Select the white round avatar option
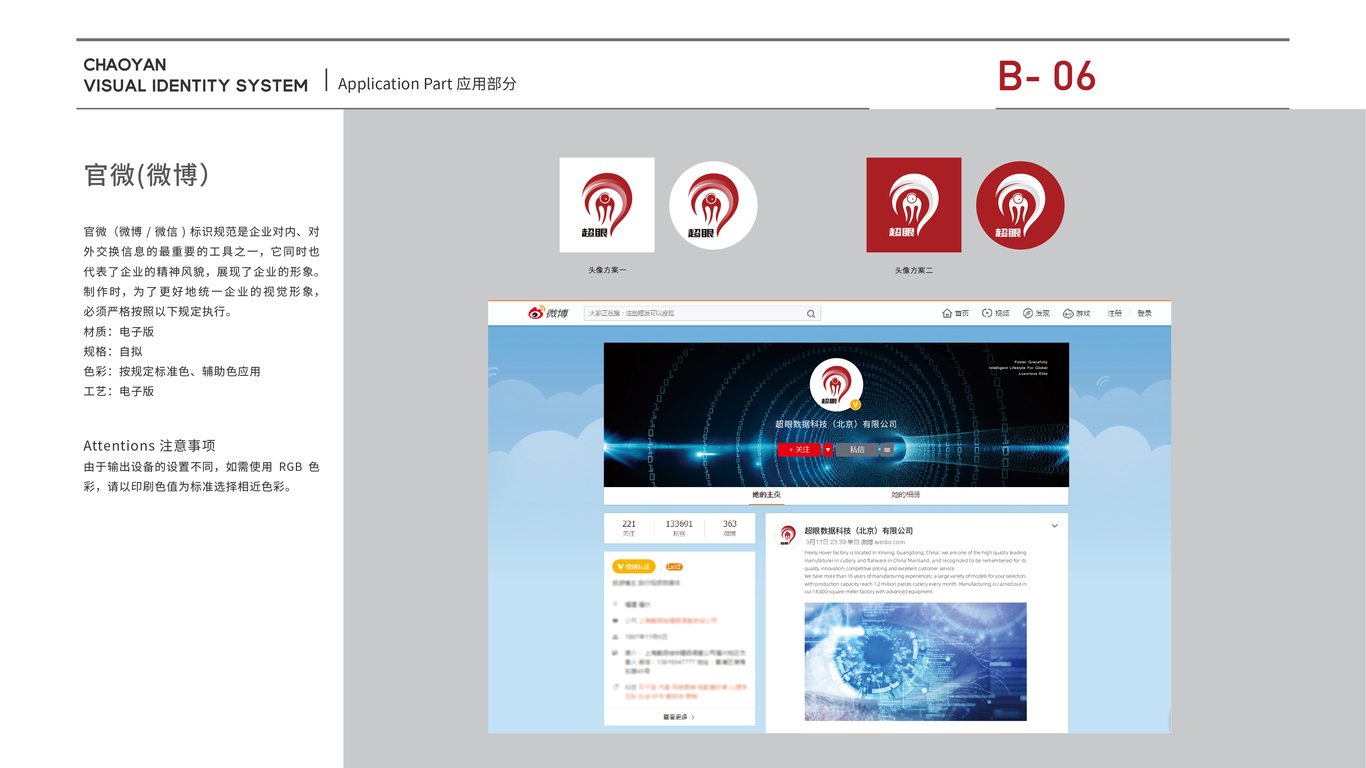 pos(713,206)
